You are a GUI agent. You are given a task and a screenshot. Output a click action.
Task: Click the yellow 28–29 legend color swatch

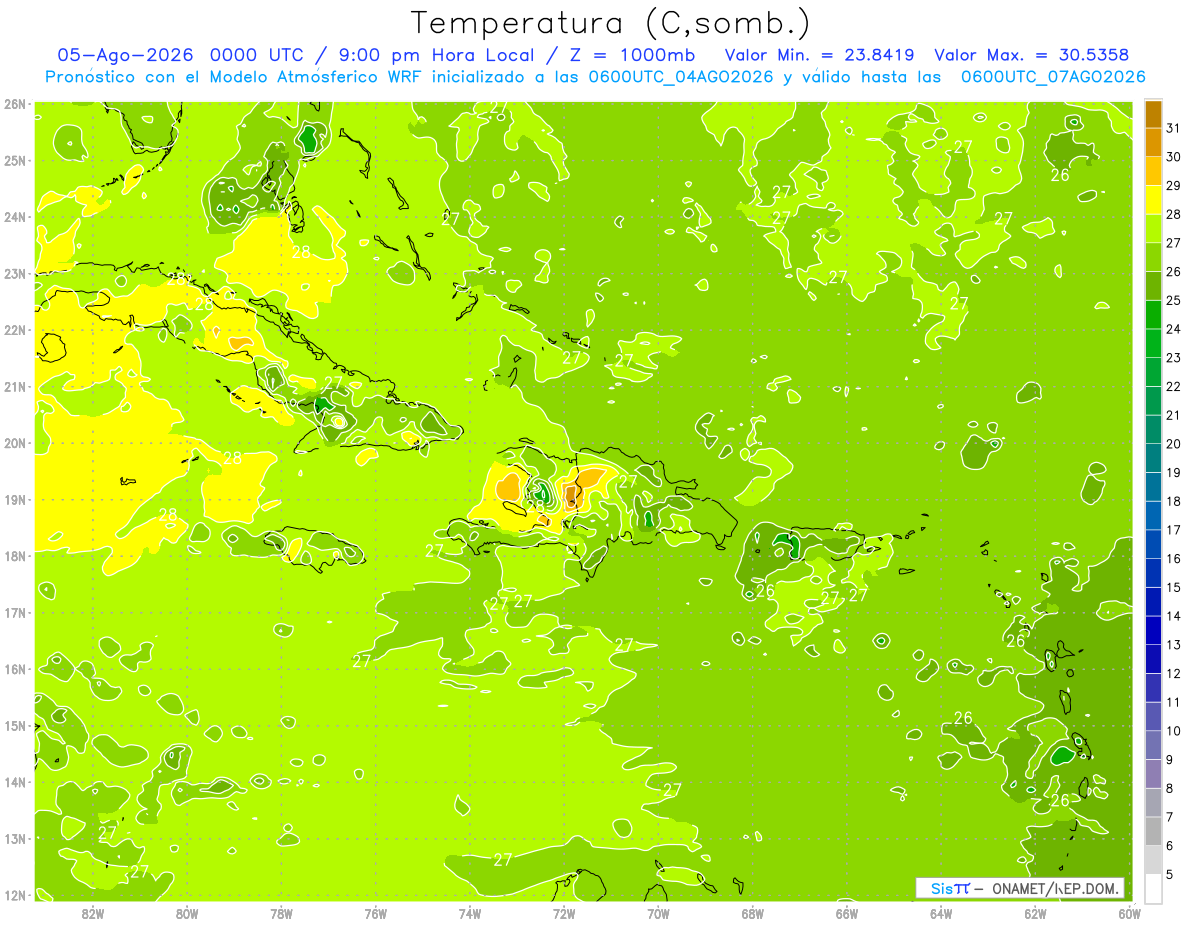click(x=1153, y=199)
